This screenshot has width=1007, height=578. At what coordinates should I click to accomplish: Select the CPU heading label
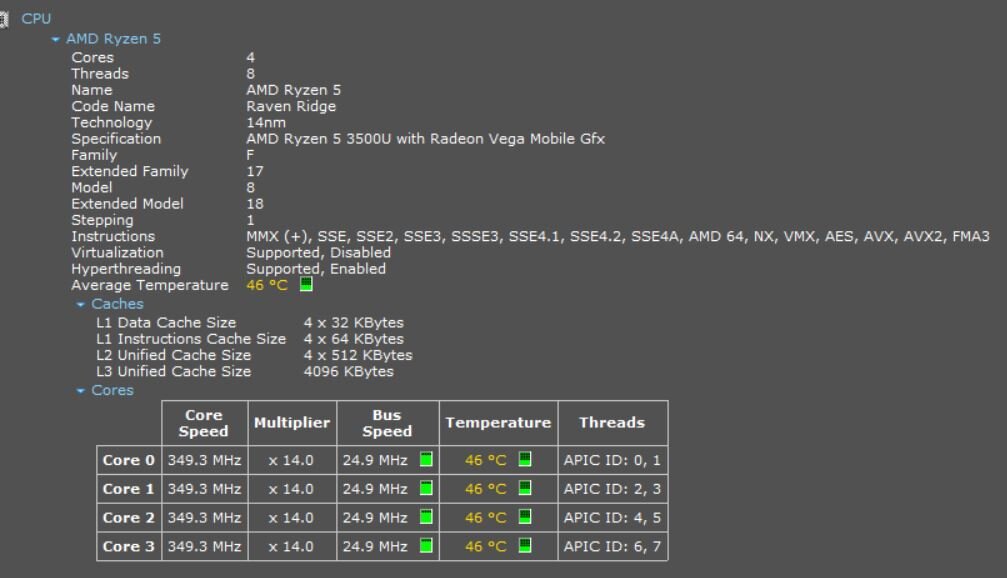(36, 19)
